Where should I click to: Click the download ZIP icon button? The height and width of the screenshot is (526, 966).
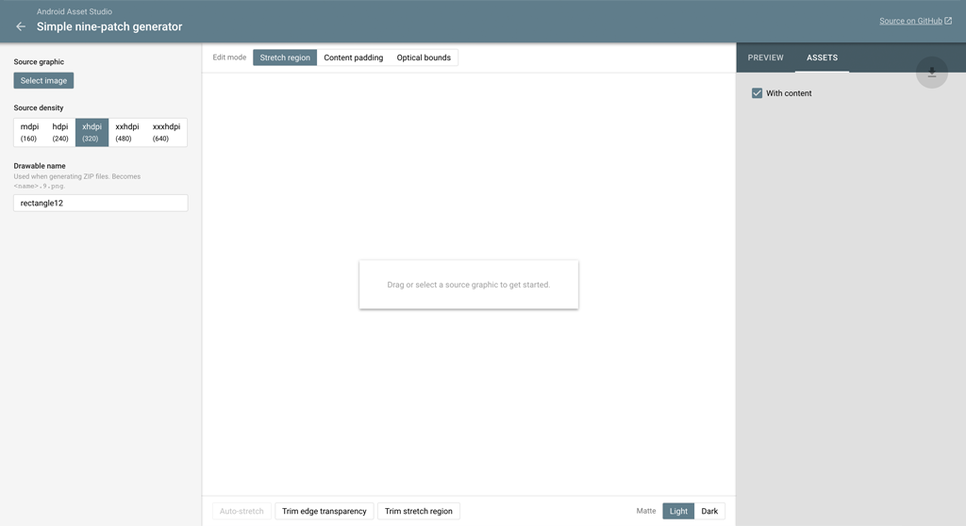[x=931, y=72]
